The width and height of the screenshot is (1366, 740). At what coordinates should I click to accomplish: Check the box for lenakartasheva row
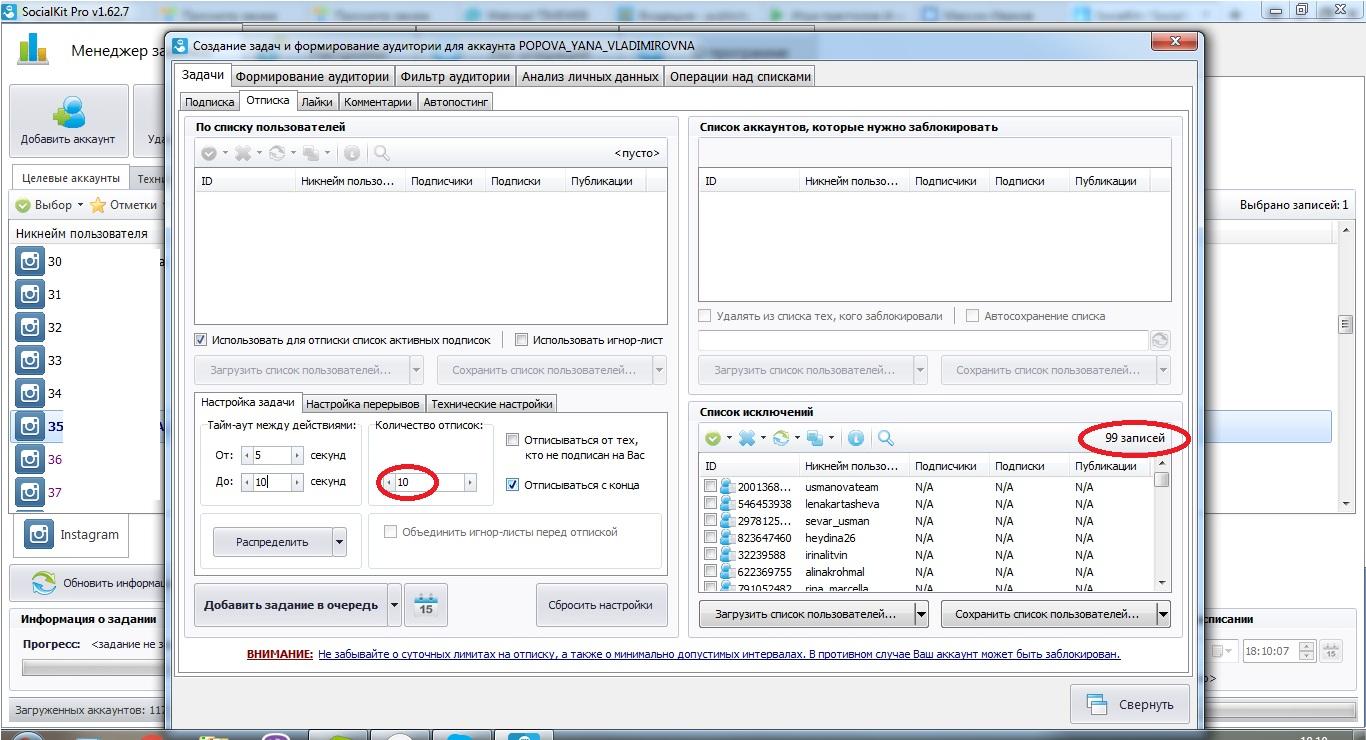710,504
